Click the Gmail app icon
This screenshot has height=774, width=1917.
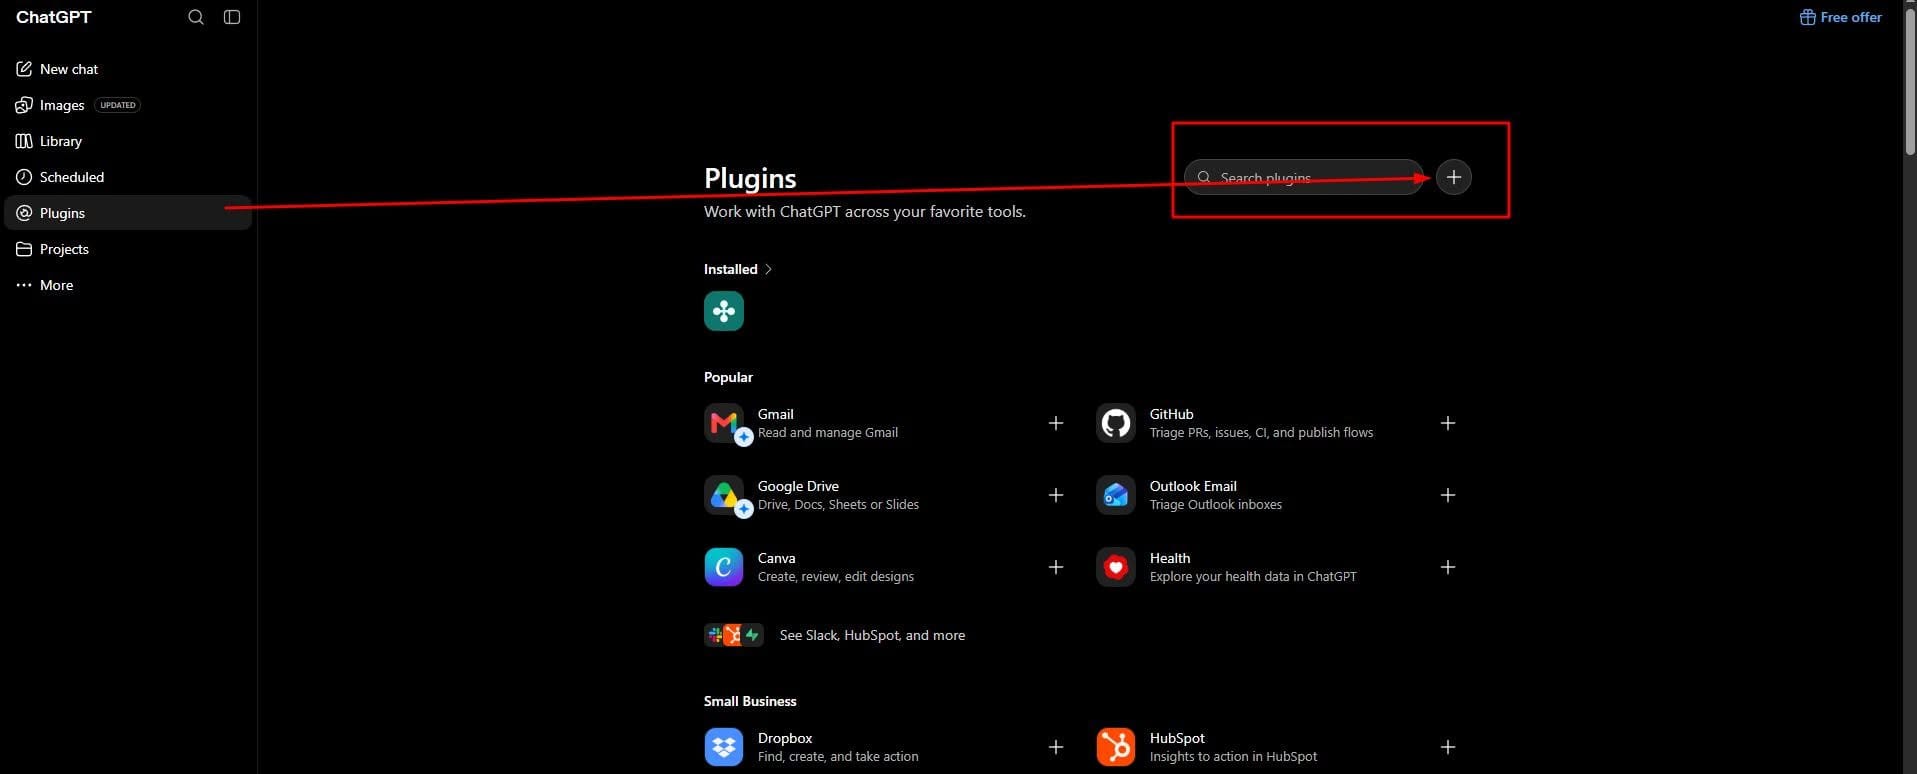pyautogui.click(x=724, y=423)
